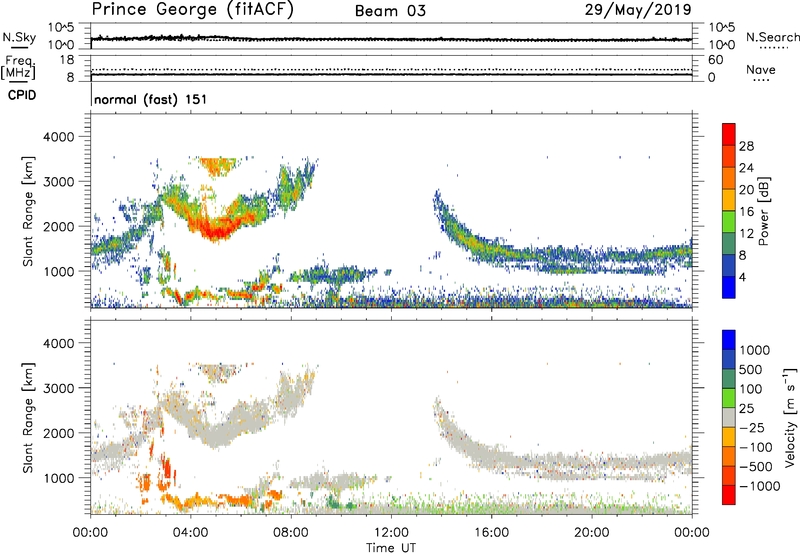Click the solid frequency trace line
800x554 pixels.
[391, 74]
